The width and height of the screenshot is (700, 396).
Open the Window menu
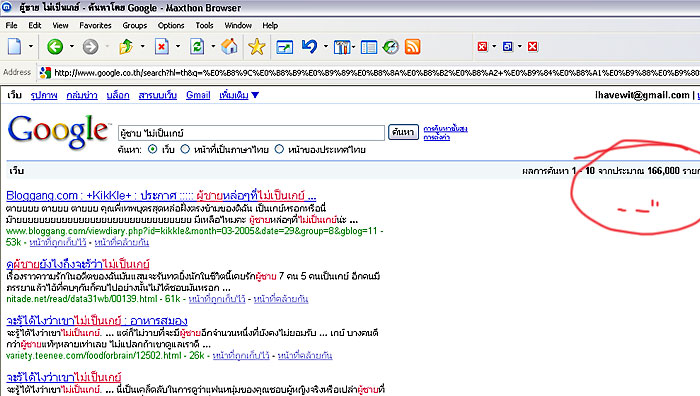coord(238,25)
